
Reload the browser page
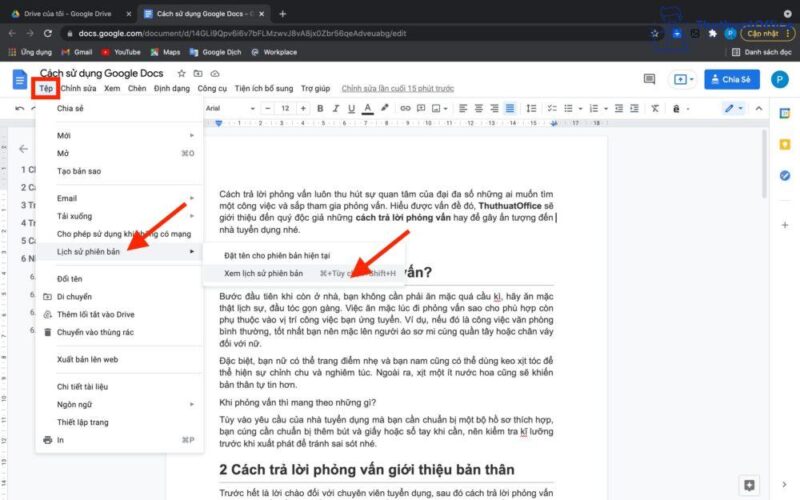47,33
